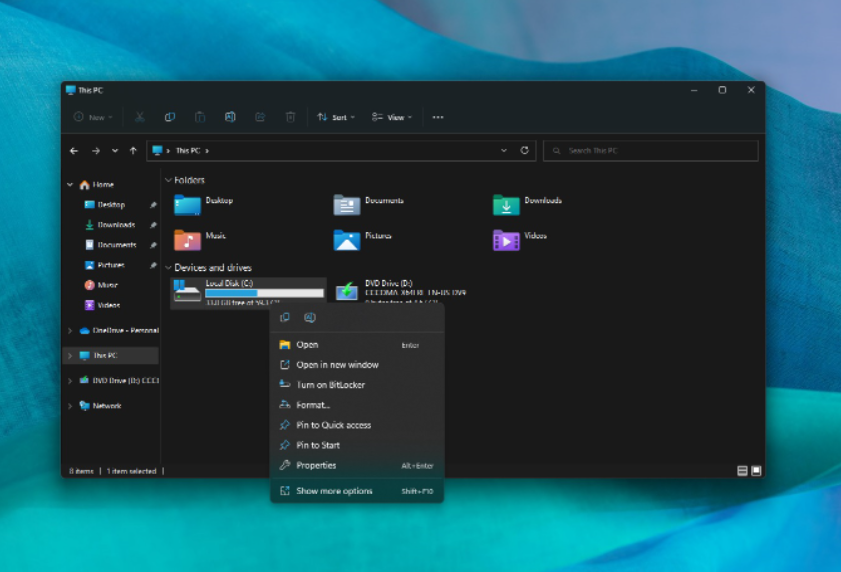Expand OneDrive - Personal tree node

pos(70,331)
